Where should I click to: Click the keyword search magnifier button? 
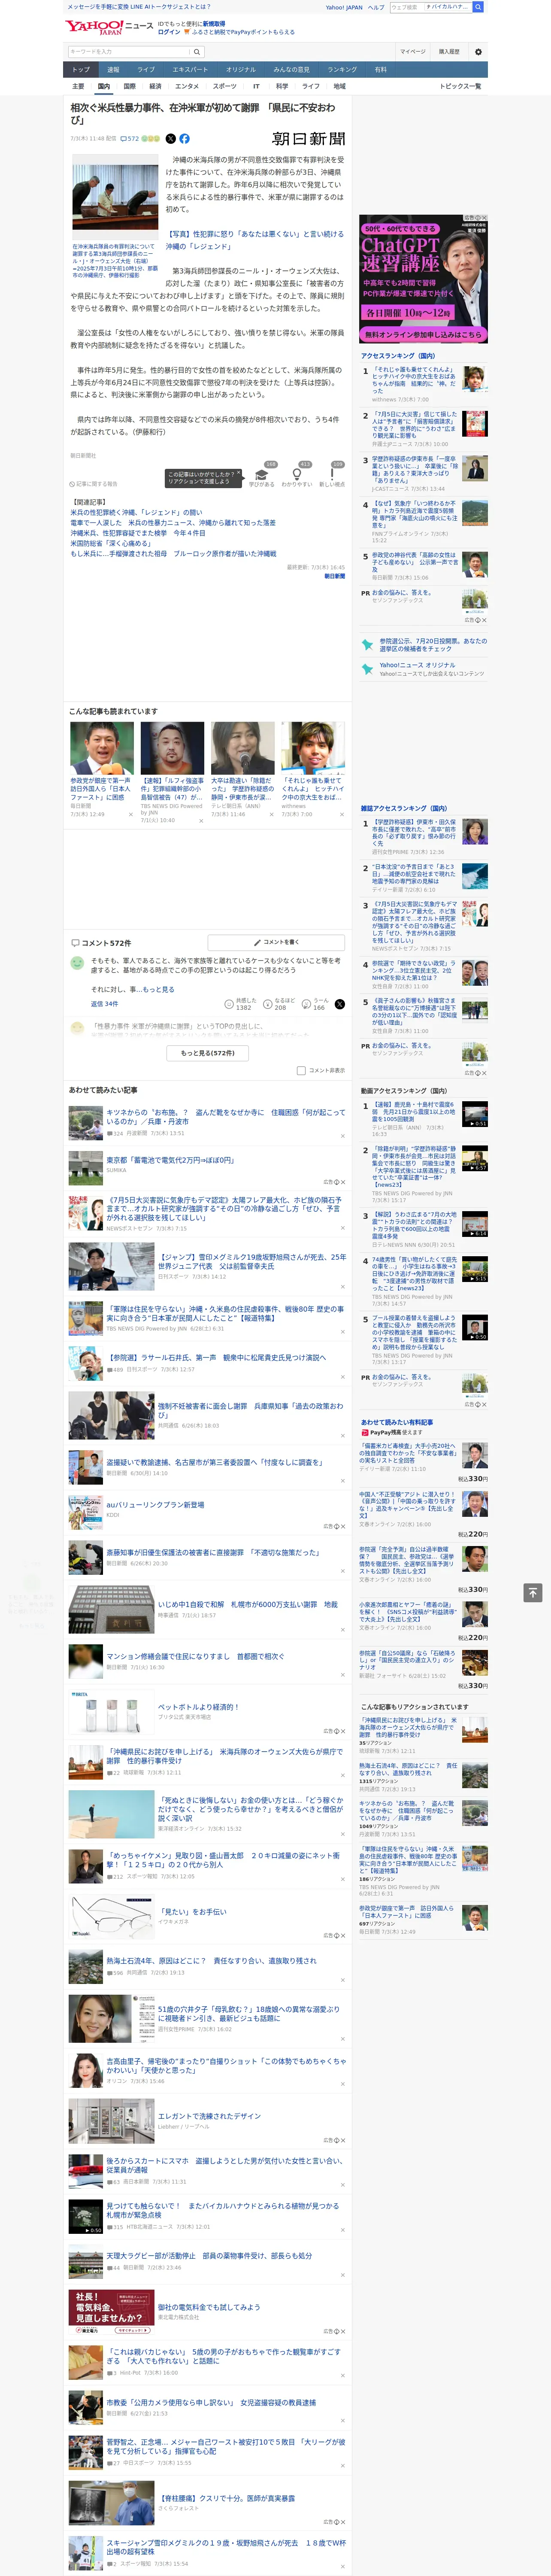point(197,52)
